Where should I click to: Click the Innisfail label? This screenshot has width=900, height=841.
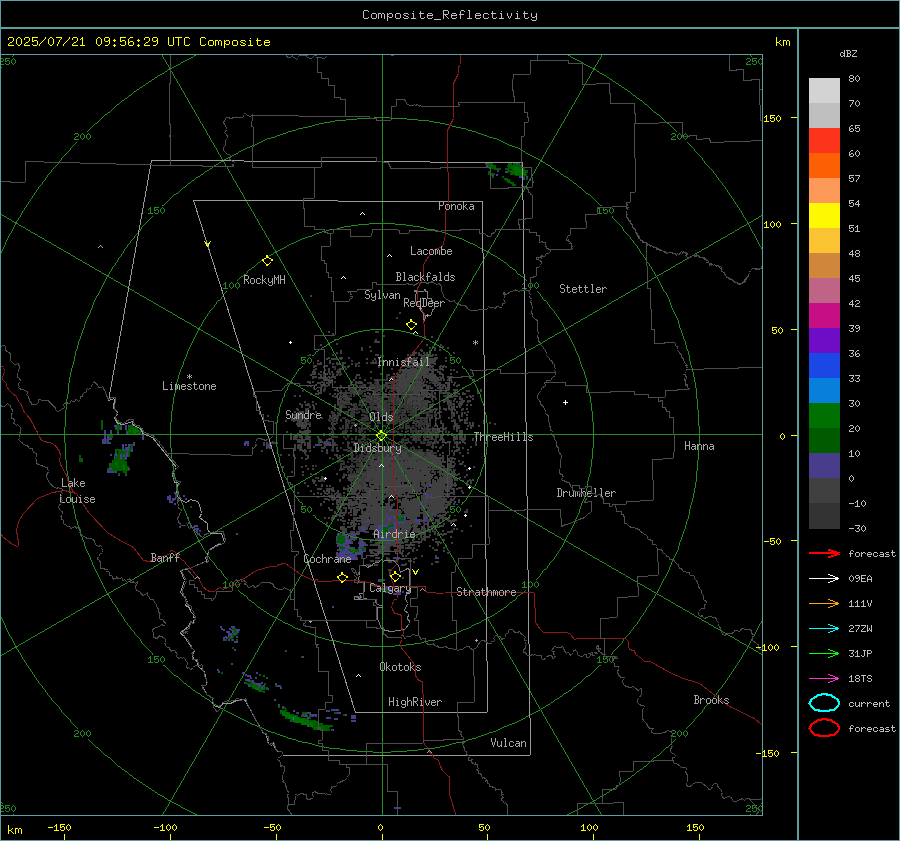(x=403, y=362)
